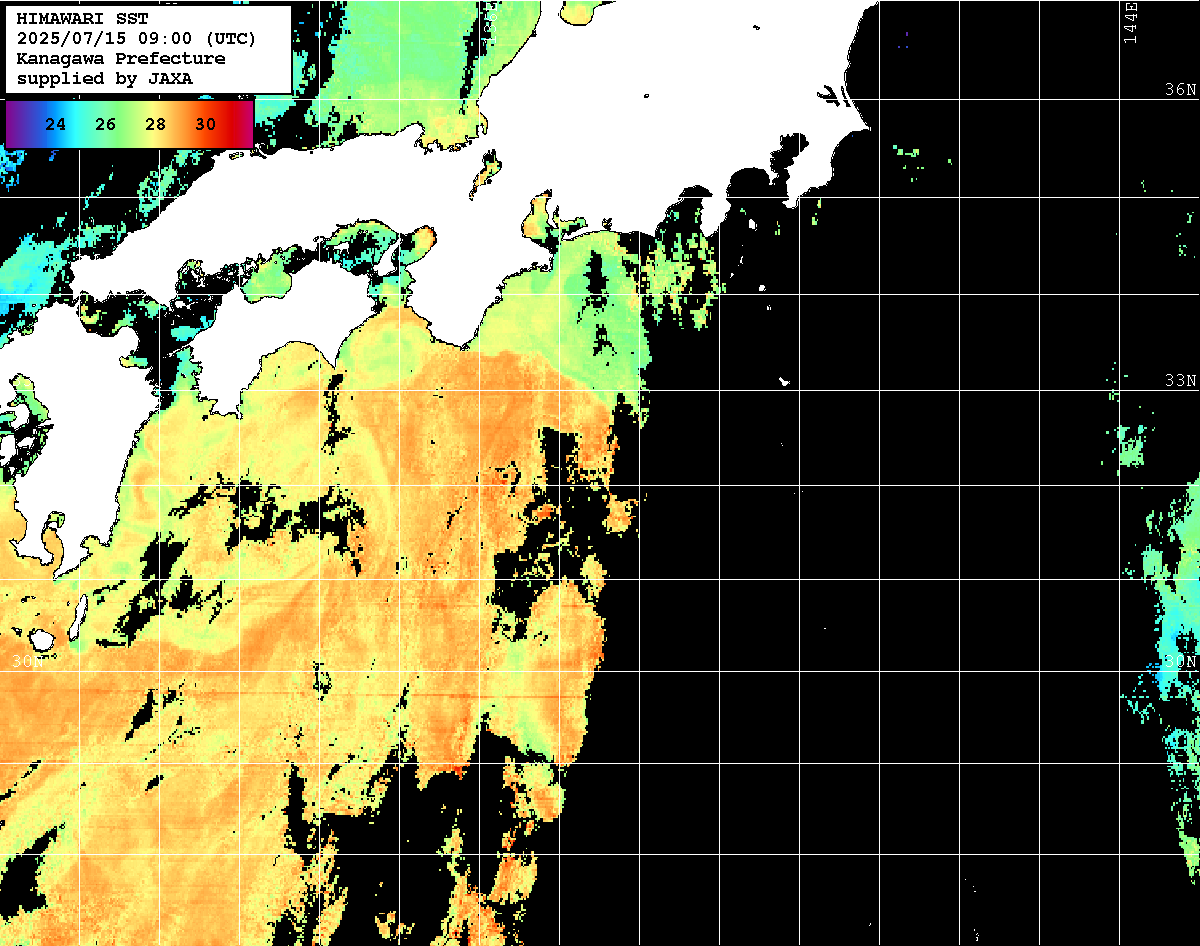Click the 24 value on temperature colorbar
Image resolution: width=1200 pixels, height=946 pixels.
tap(56, 125)
